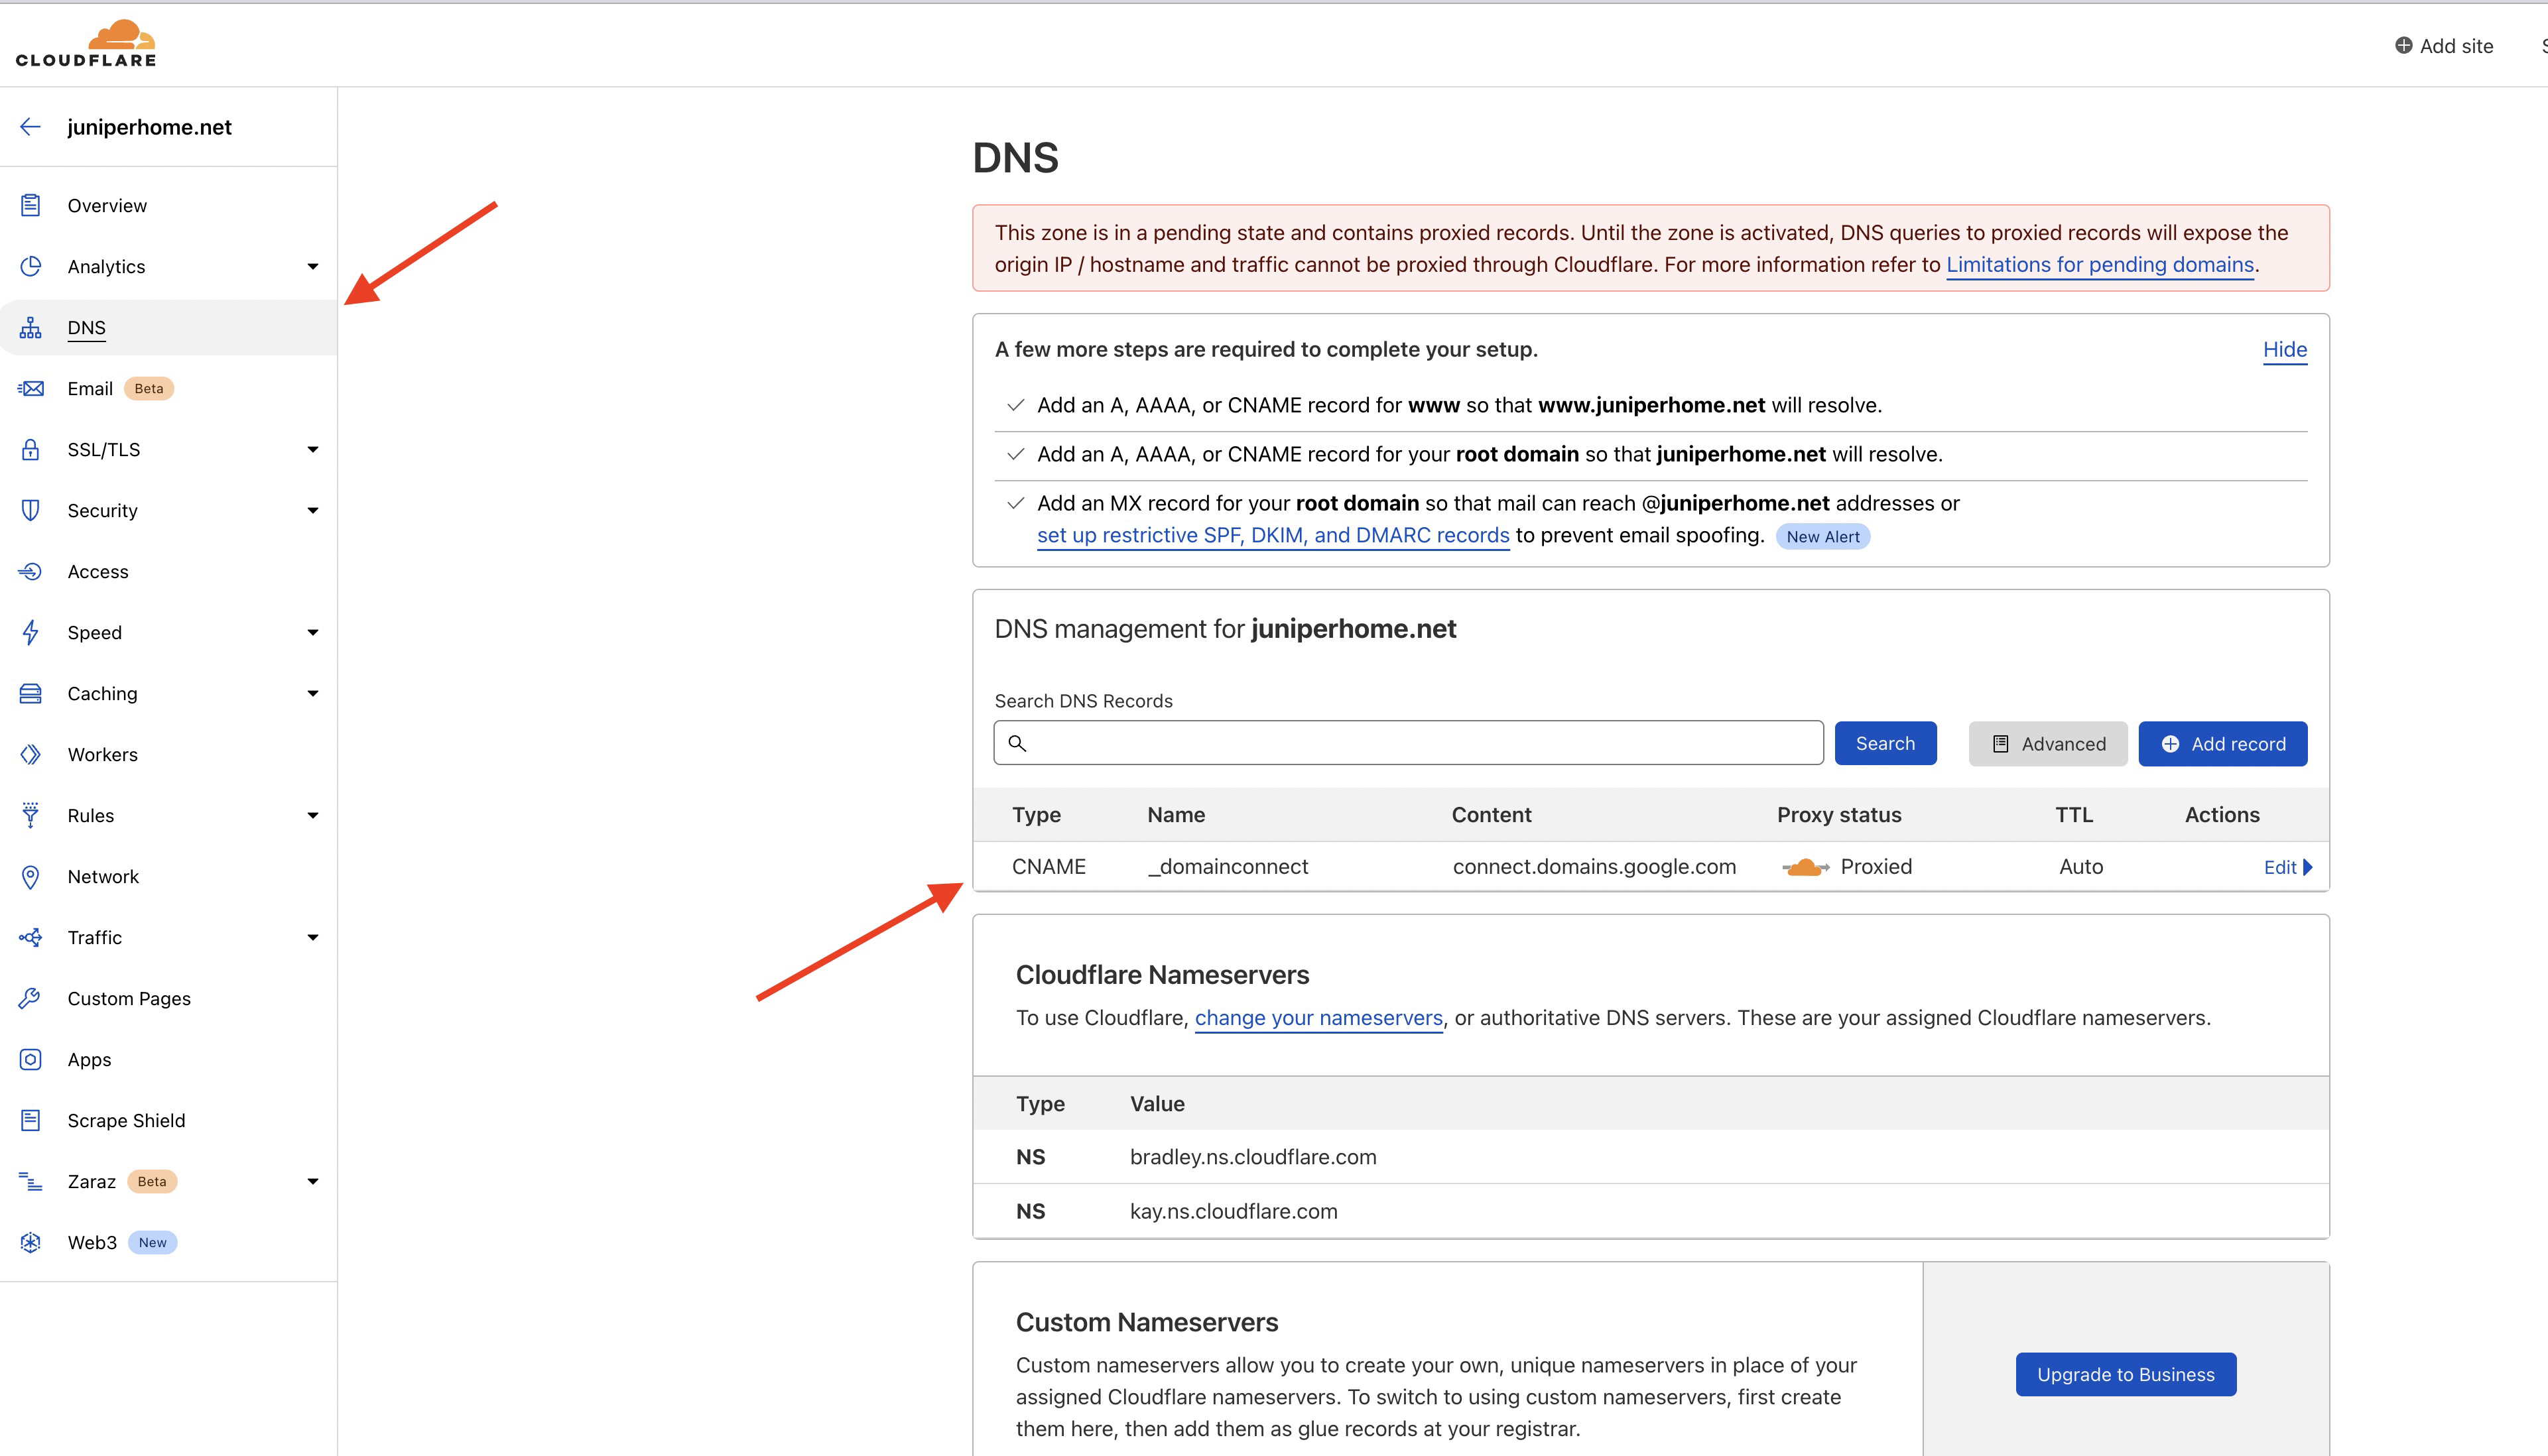Click the Security shield icon
Viewport: 2548px width, 1456px height.
click(x=31, y=510)
